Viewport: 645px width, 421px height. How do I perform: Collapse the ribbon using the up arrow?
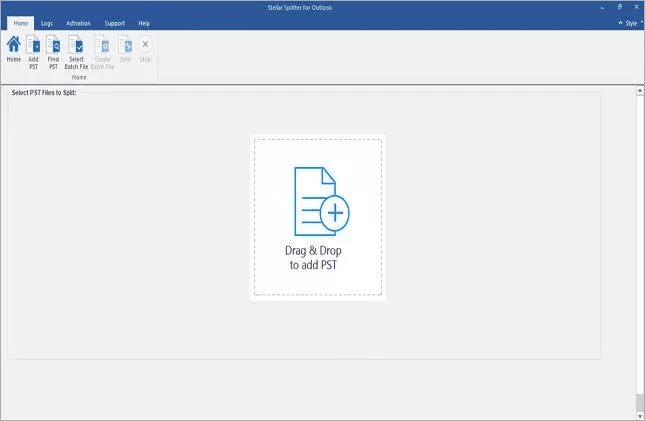coord(620,22)
